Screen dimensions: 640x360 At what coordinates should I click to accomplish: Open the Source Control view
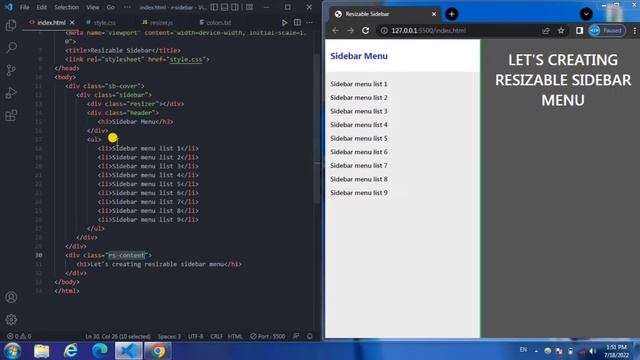(x=11, y=70)
